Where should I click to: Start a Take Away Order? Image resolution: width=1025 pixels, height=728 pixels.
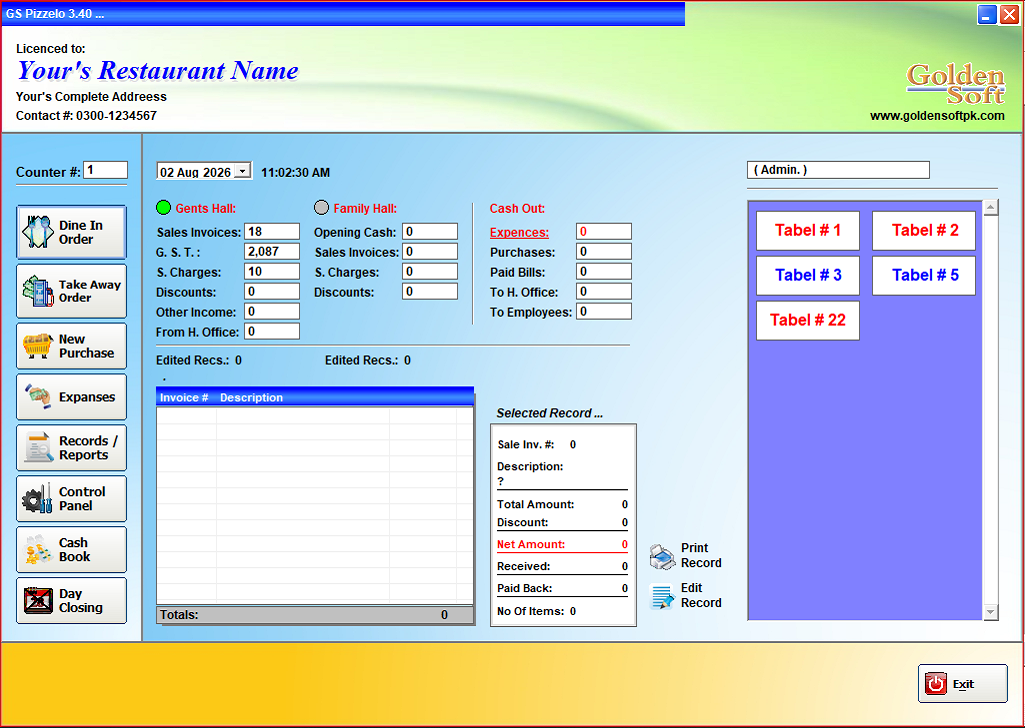pyautogui.click(x=71, y=291)
